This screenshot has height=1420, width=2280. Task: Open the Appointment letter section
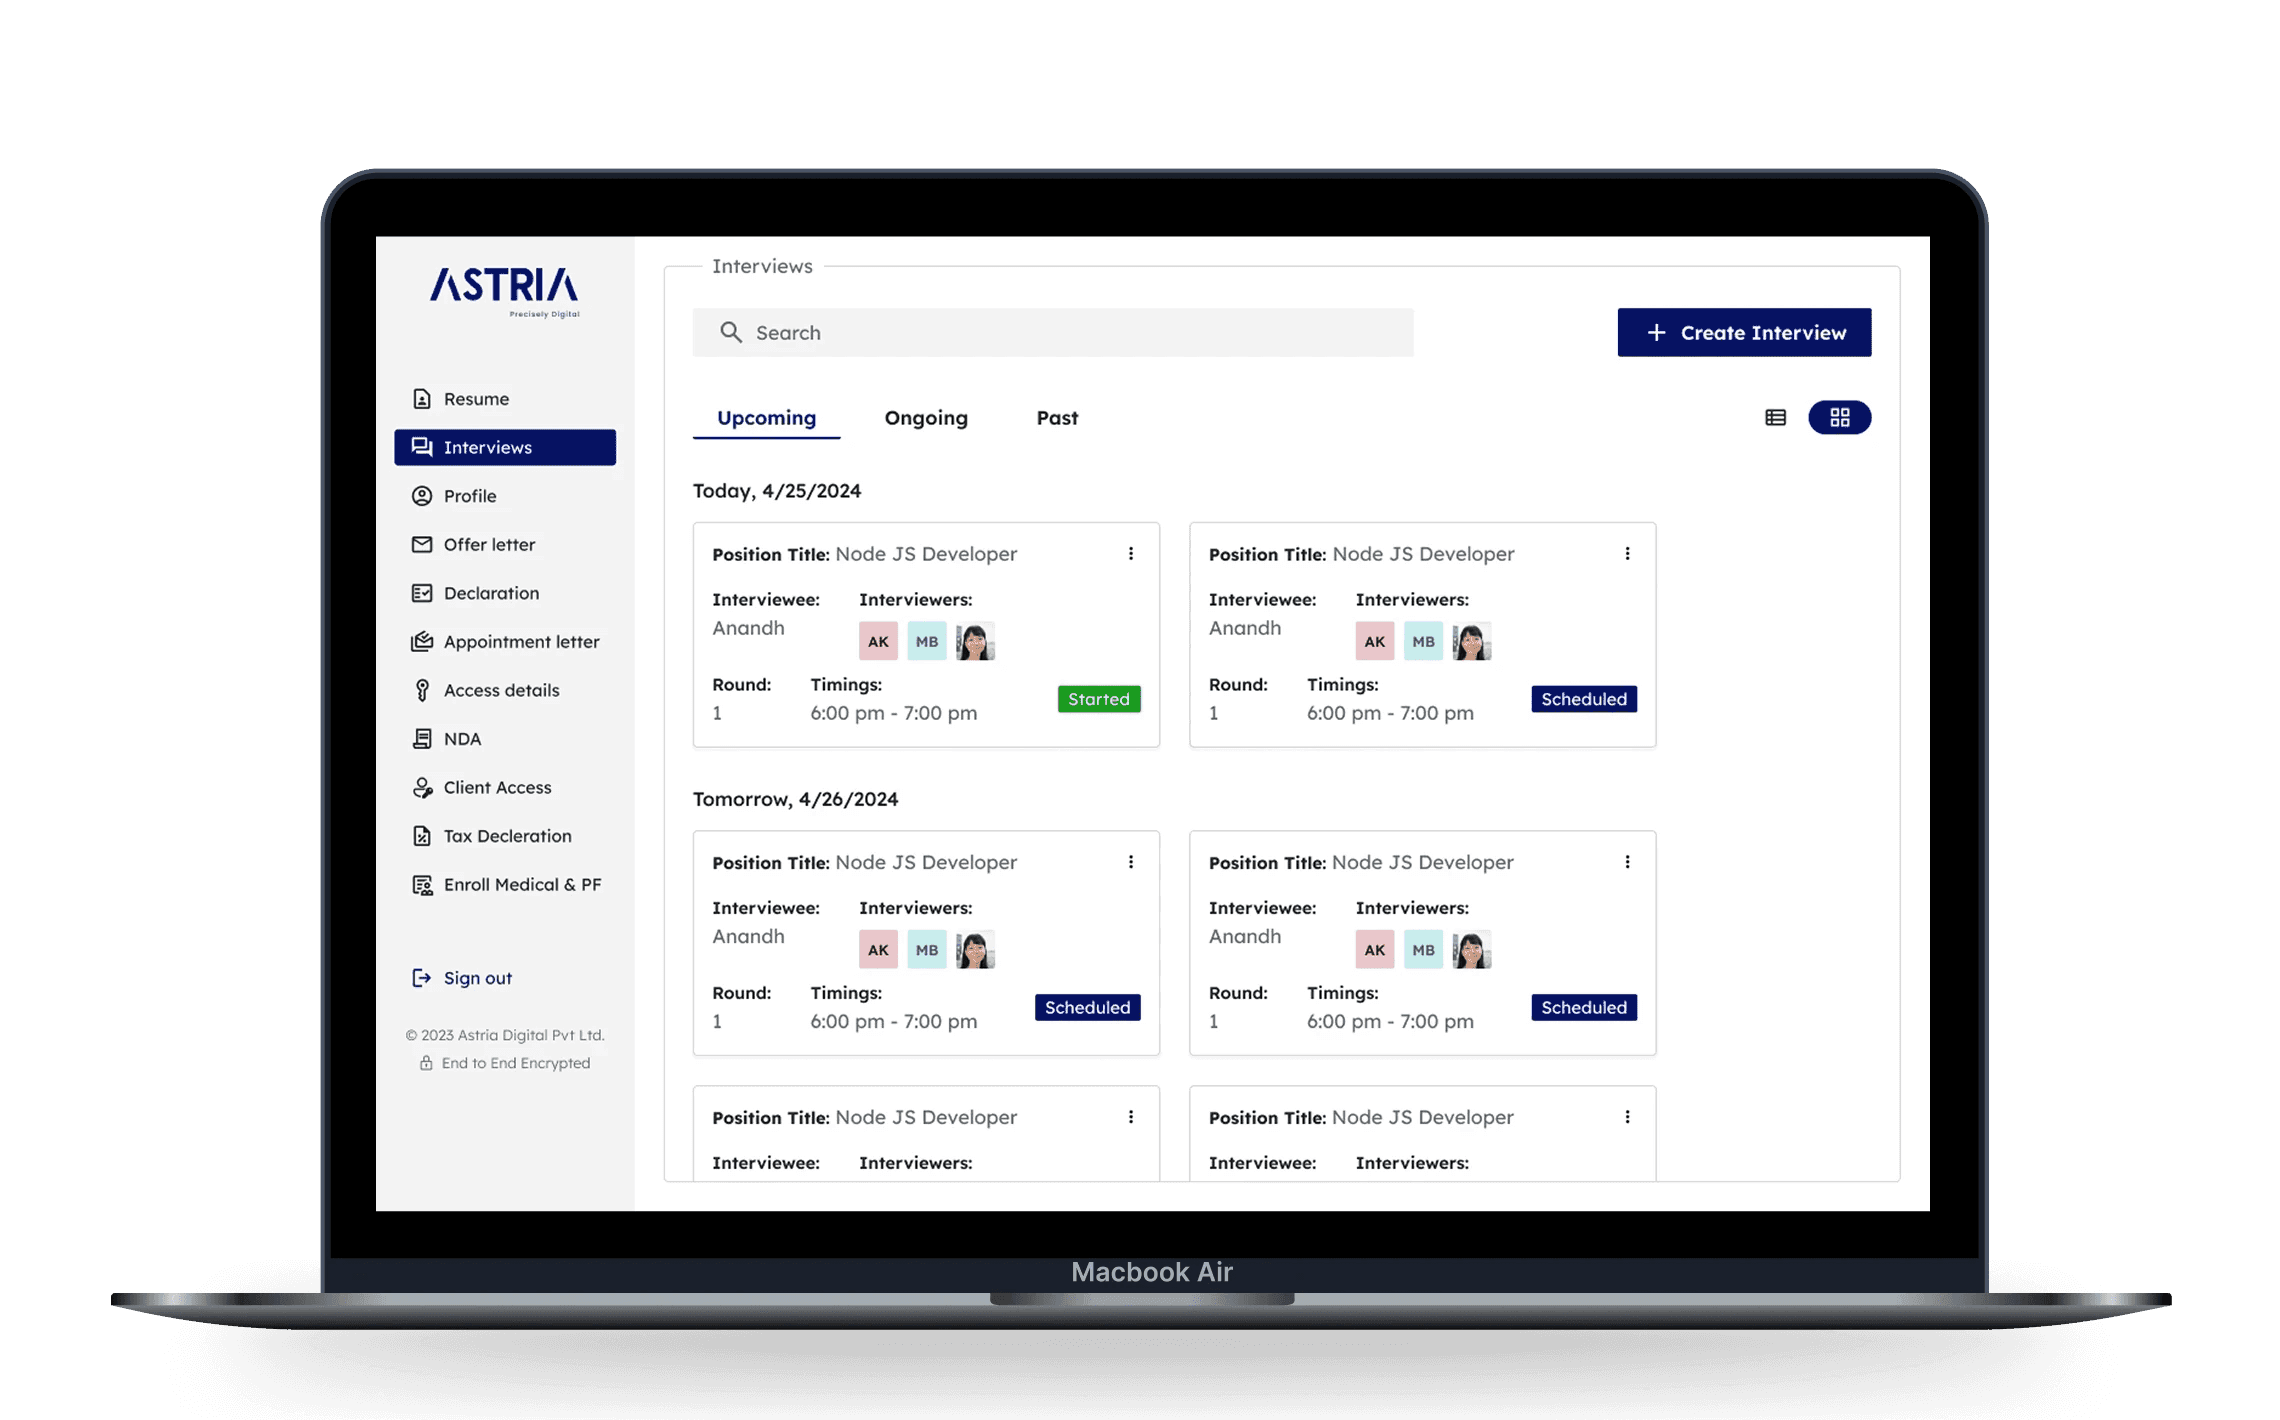521,641
